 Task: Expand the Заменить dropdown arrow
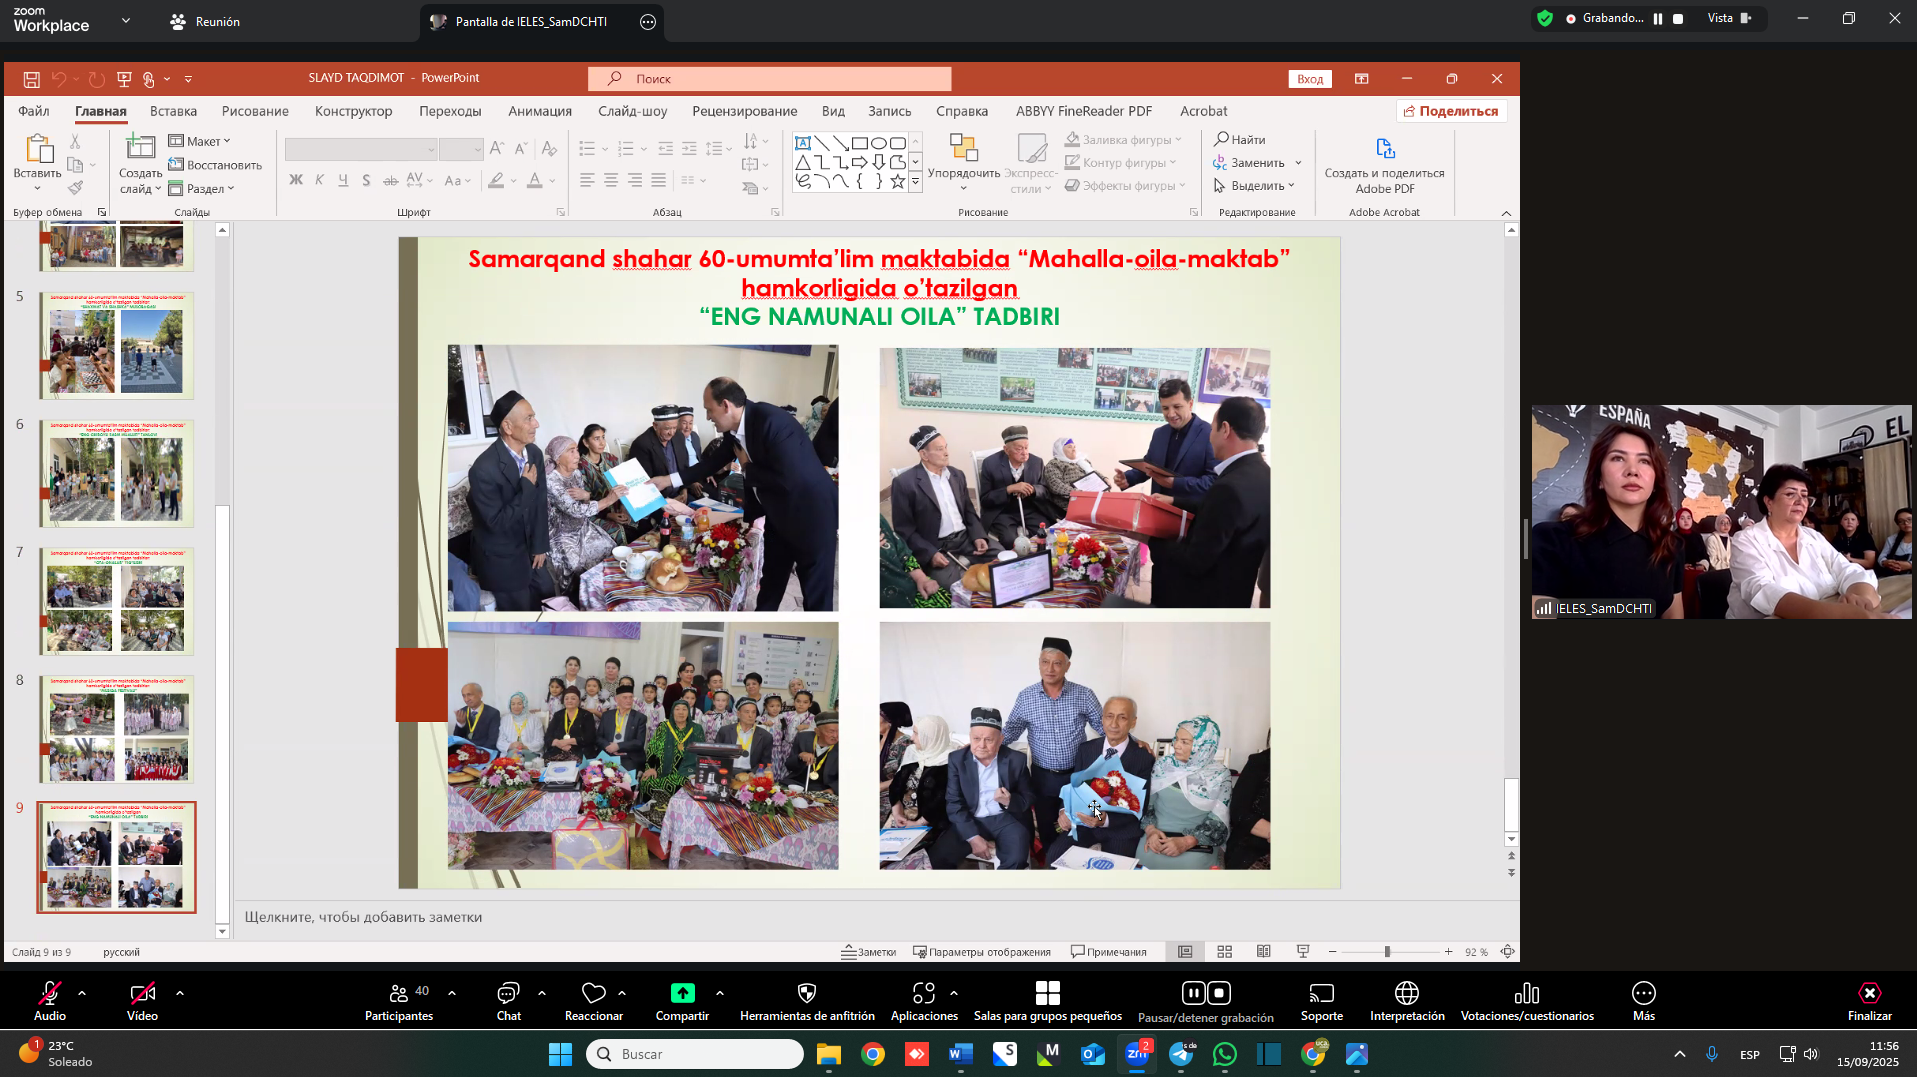pyautogui.click(x=1298, y=163)
